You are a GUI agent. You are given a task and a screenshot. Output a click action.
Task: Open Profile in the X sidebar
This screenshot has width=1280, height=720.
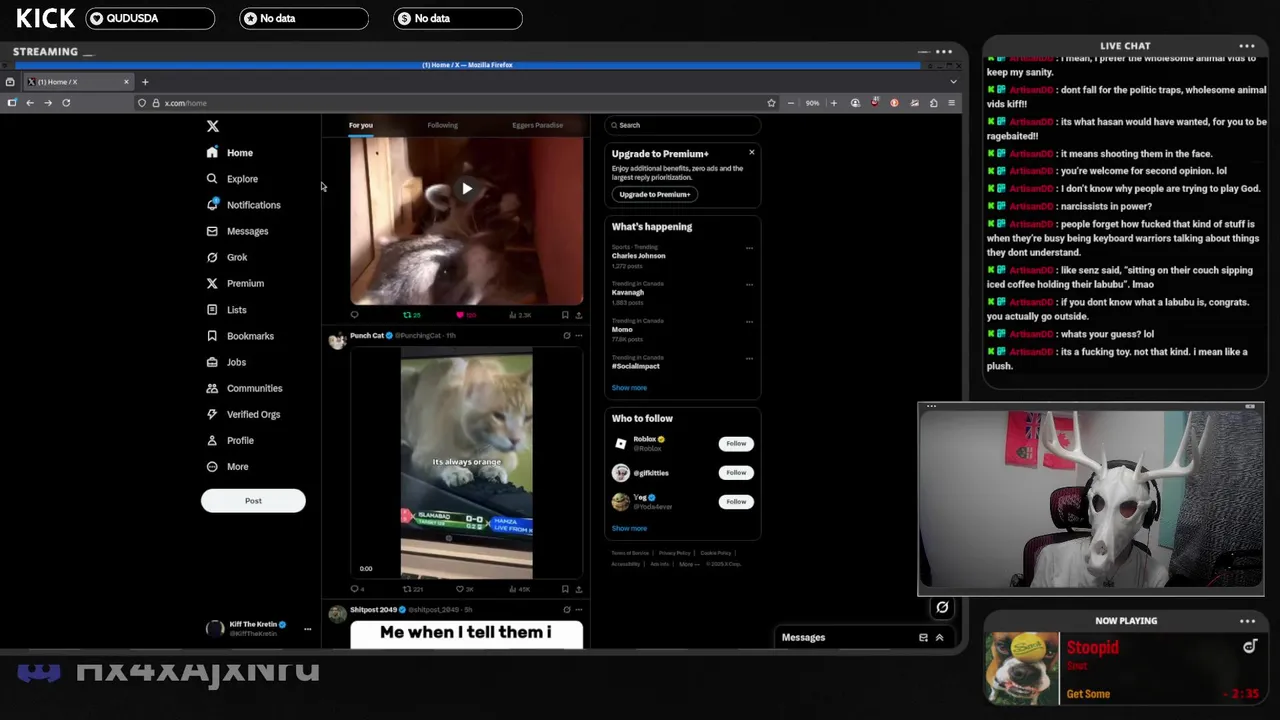pos(230,440)
